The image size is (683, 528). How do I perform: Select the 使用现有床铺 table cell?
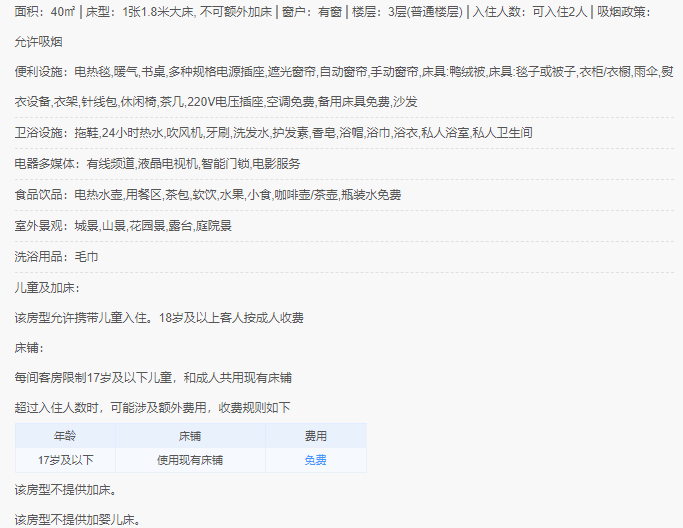pyautogui.click(x=190, y=460)
